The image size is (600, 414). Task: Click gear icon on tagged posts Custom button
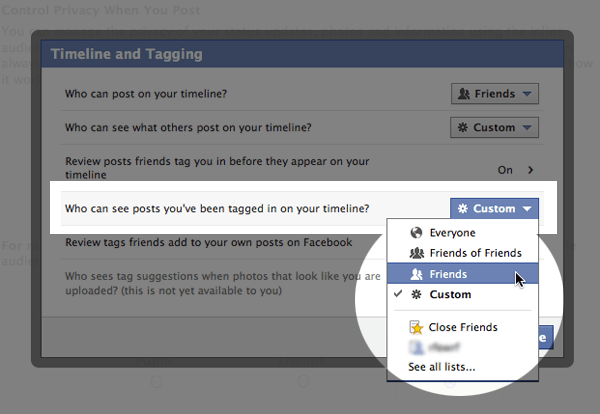(x=463, y=209)
